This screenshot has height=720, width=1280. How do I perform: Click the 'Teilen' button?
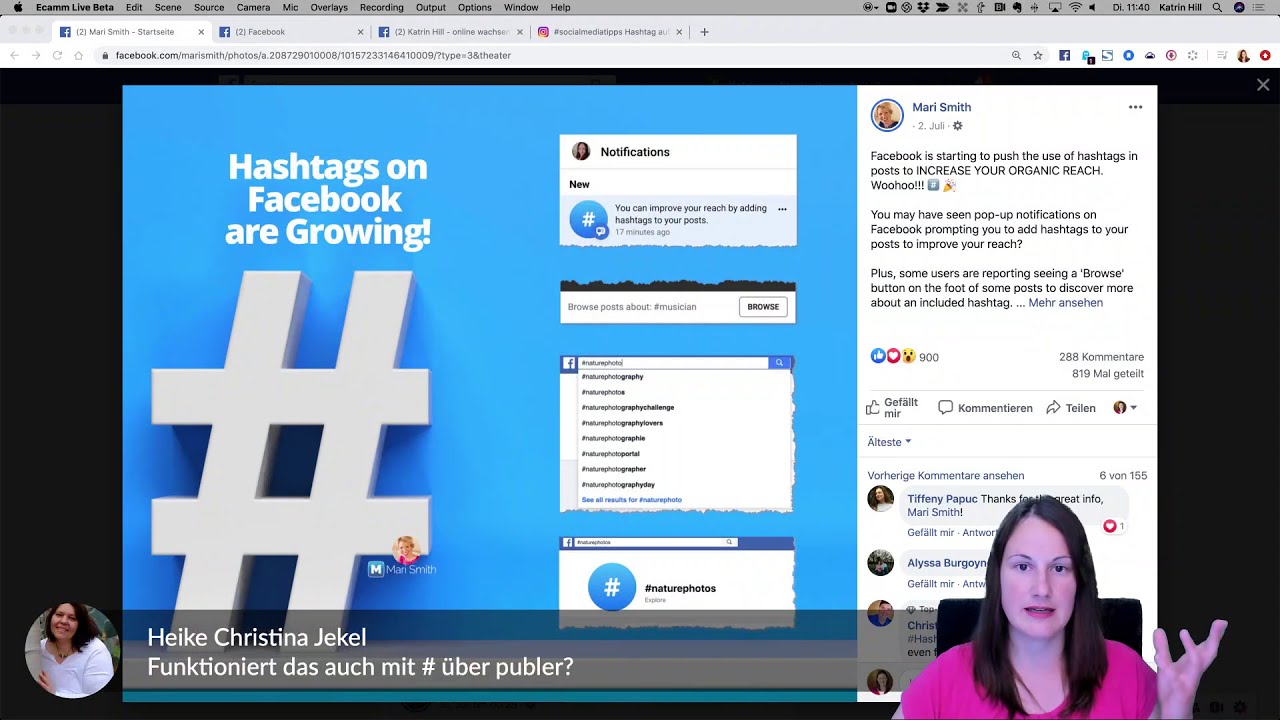[x=1071, y=408]
